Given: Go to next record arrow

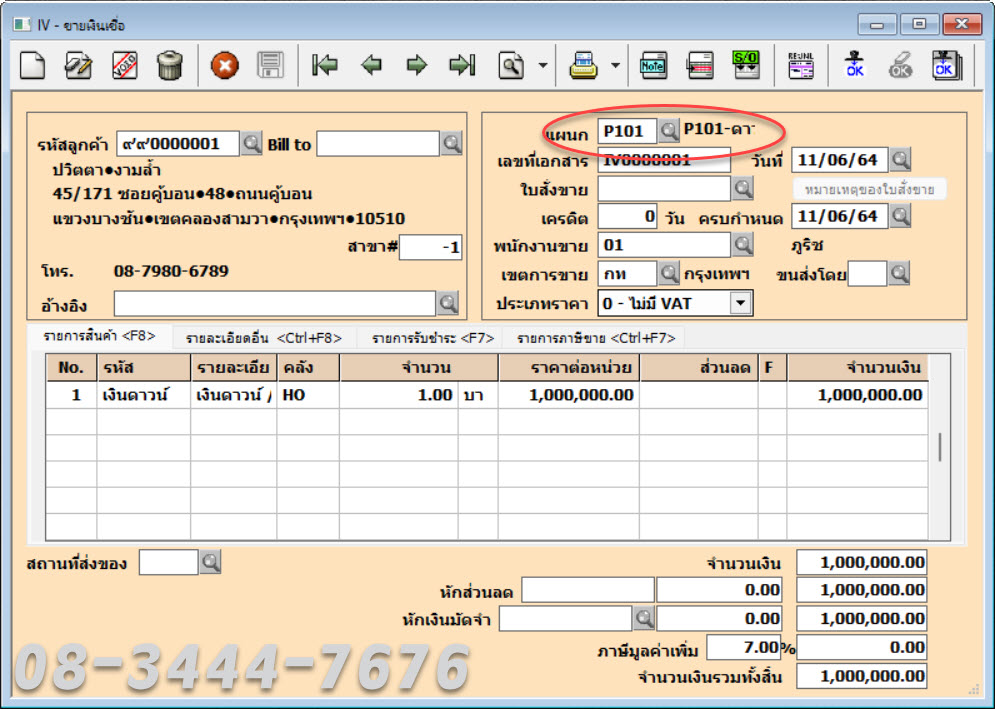Looking at the screenshot, I should (x=417, y=65).
